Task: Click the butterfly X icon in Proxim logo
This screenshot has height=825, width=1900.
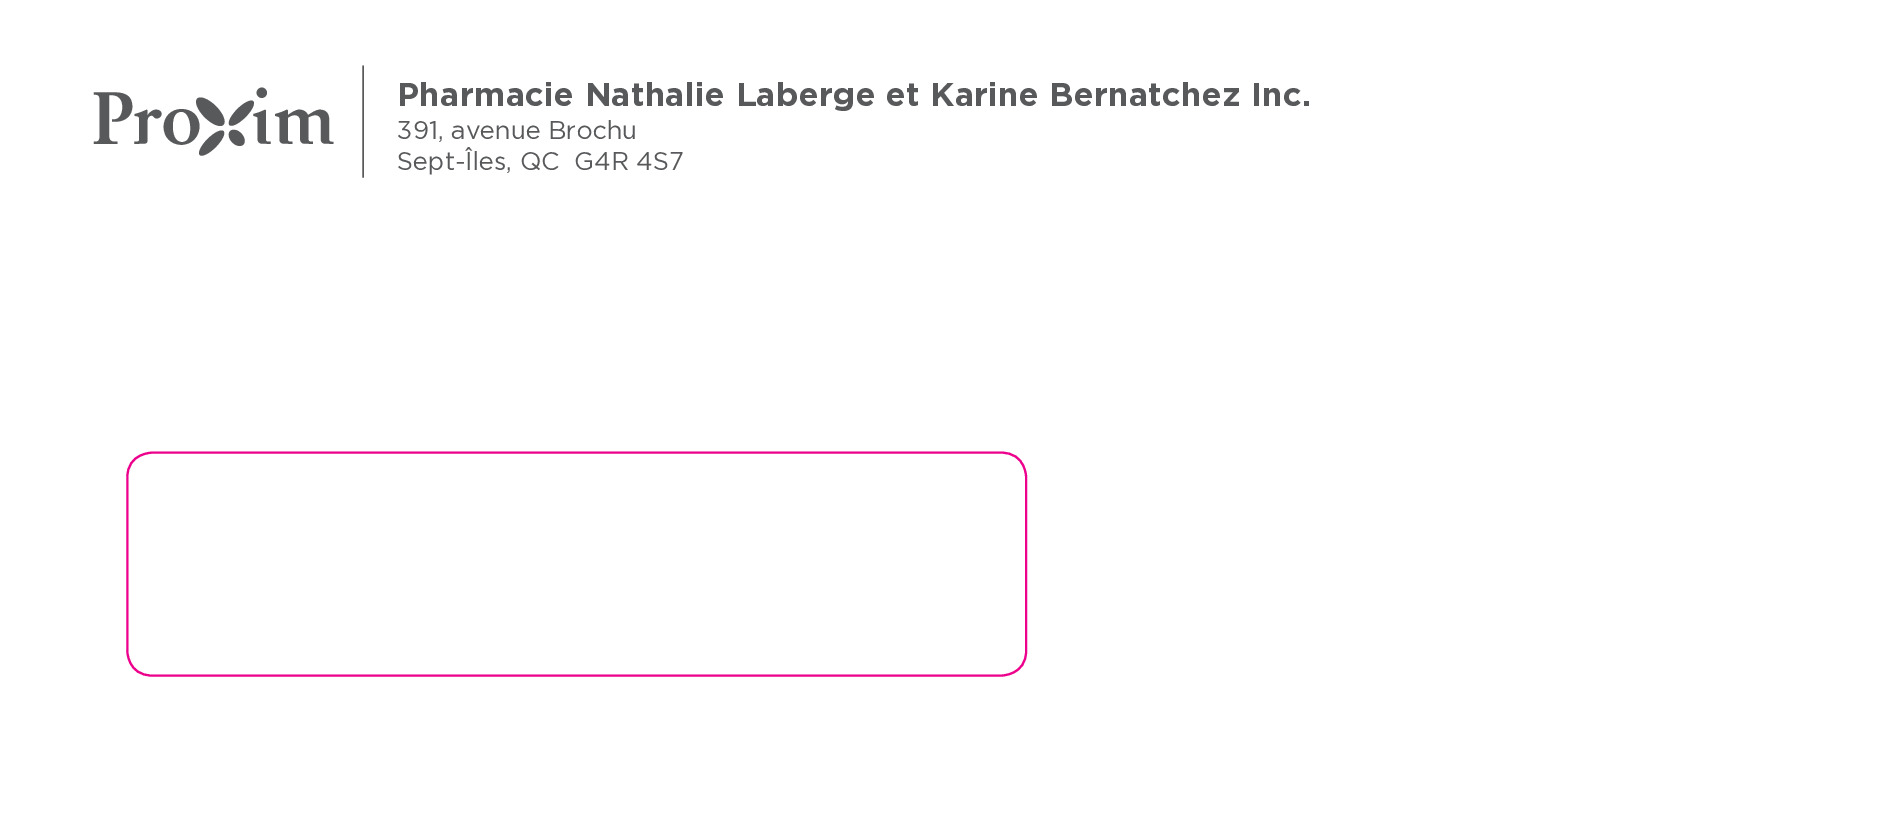Action: tap(219, 122)
